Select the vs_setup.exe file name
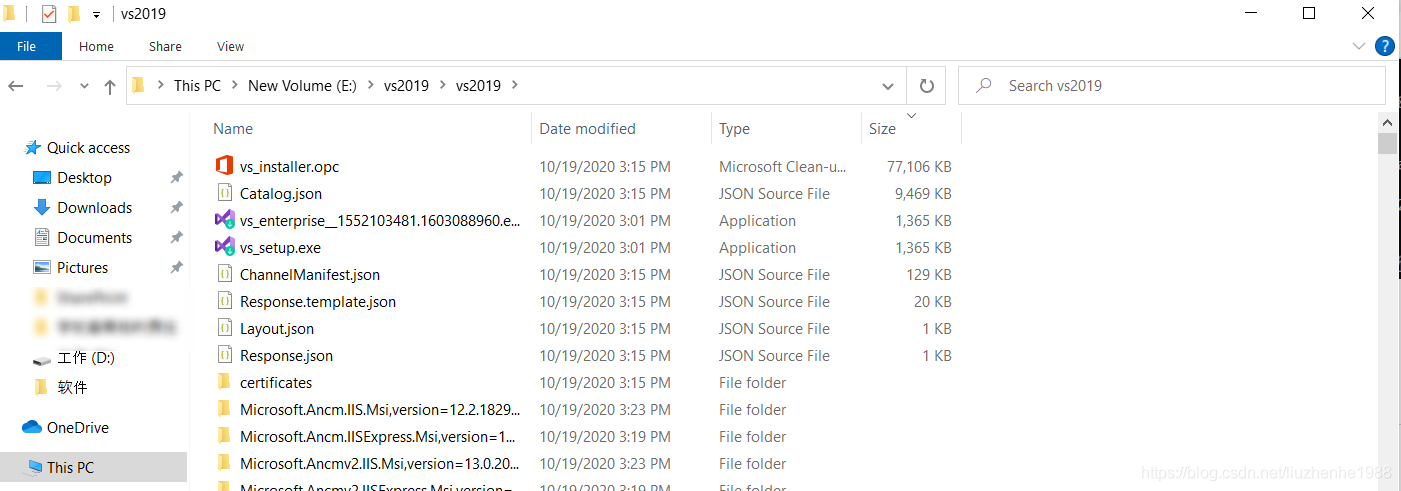The width and height of the screenshot is (1401, 491). pos(280,248)
